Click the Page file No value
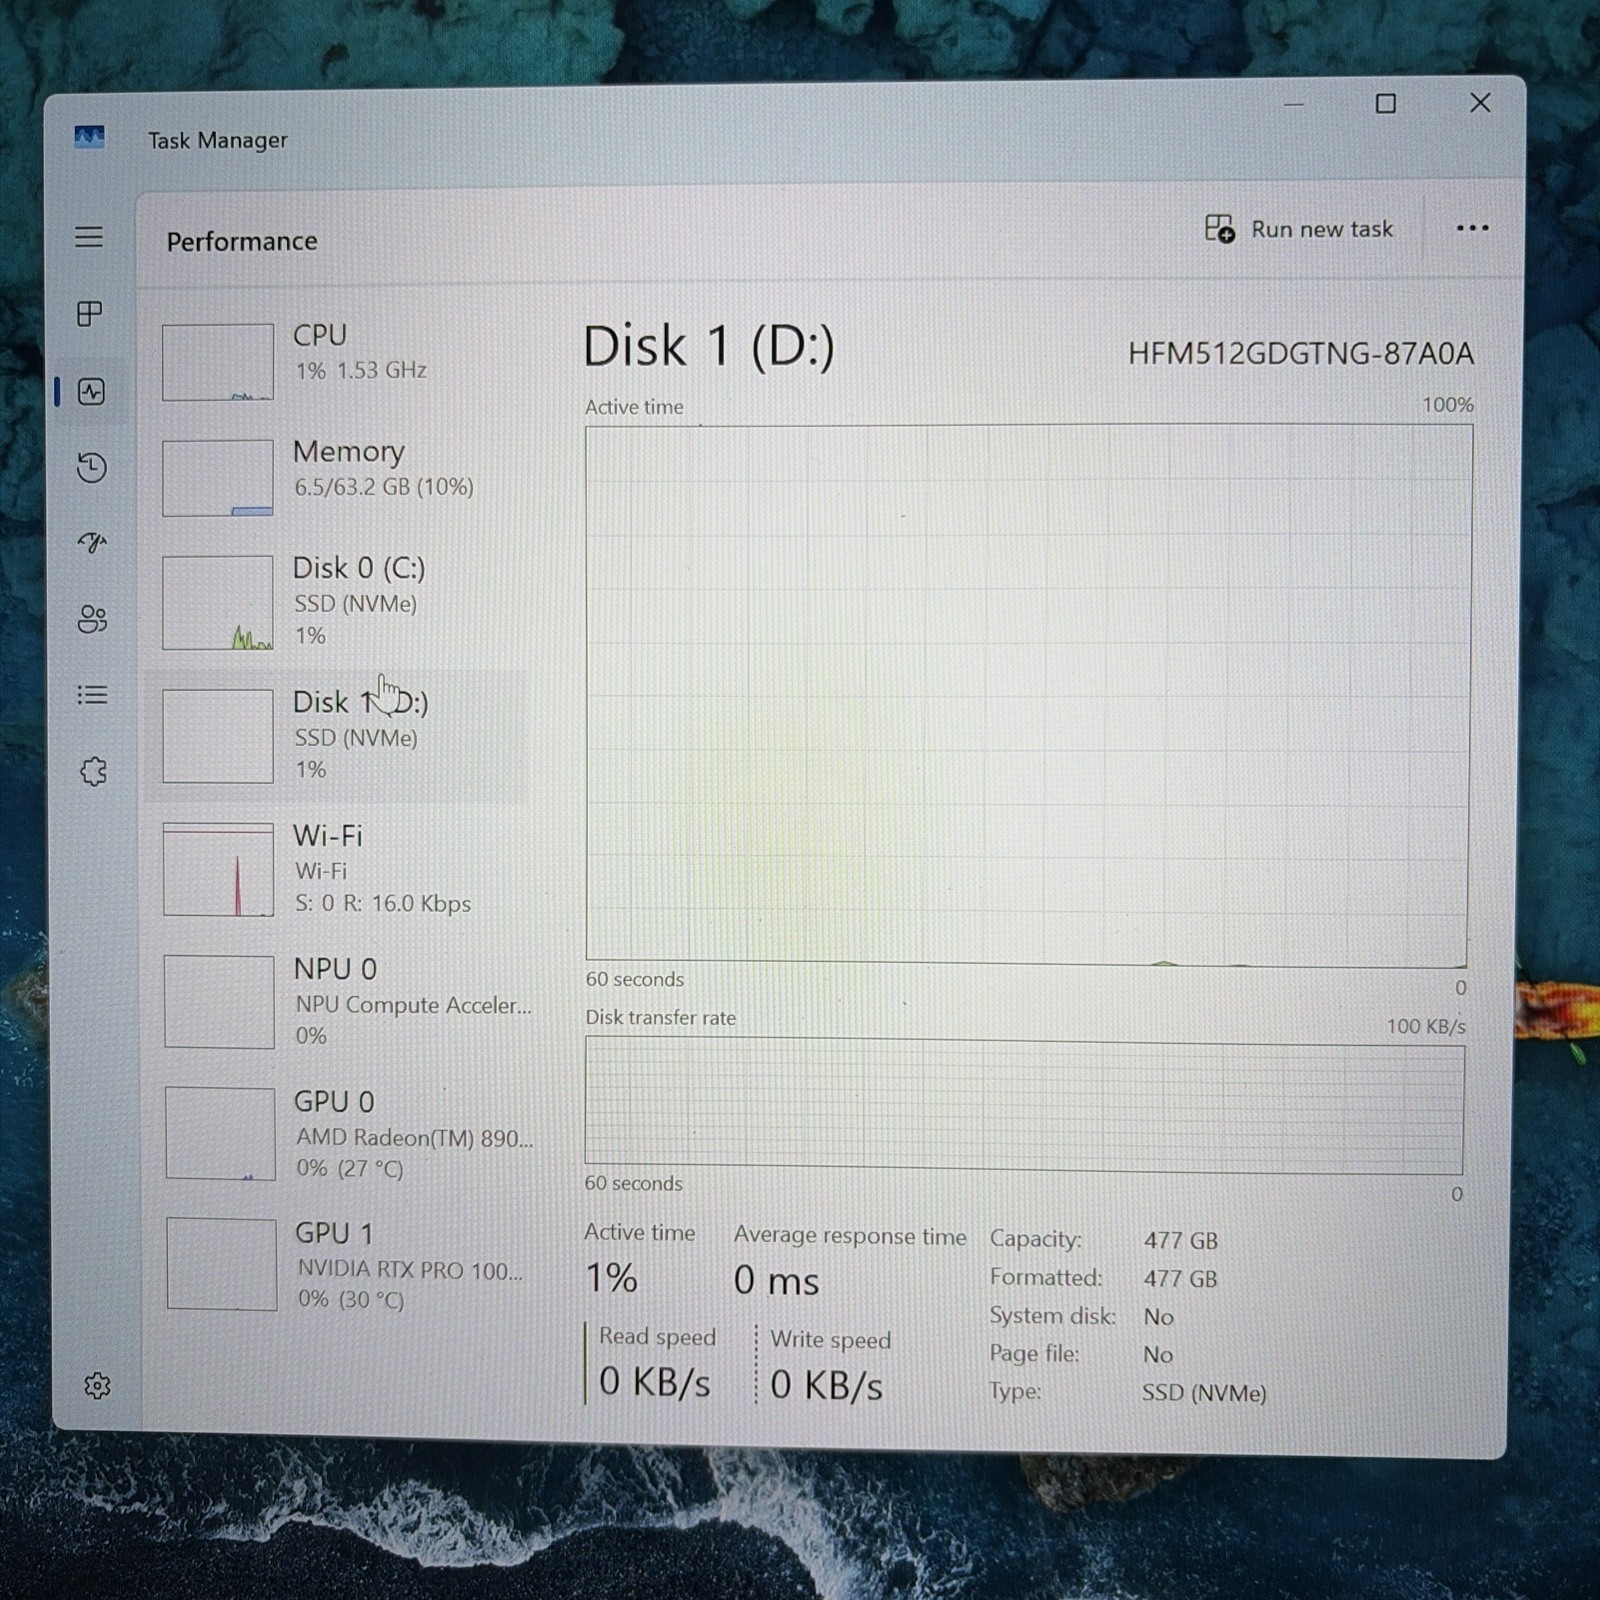This screenshot has height=1600, width=1600. 1158,1354
